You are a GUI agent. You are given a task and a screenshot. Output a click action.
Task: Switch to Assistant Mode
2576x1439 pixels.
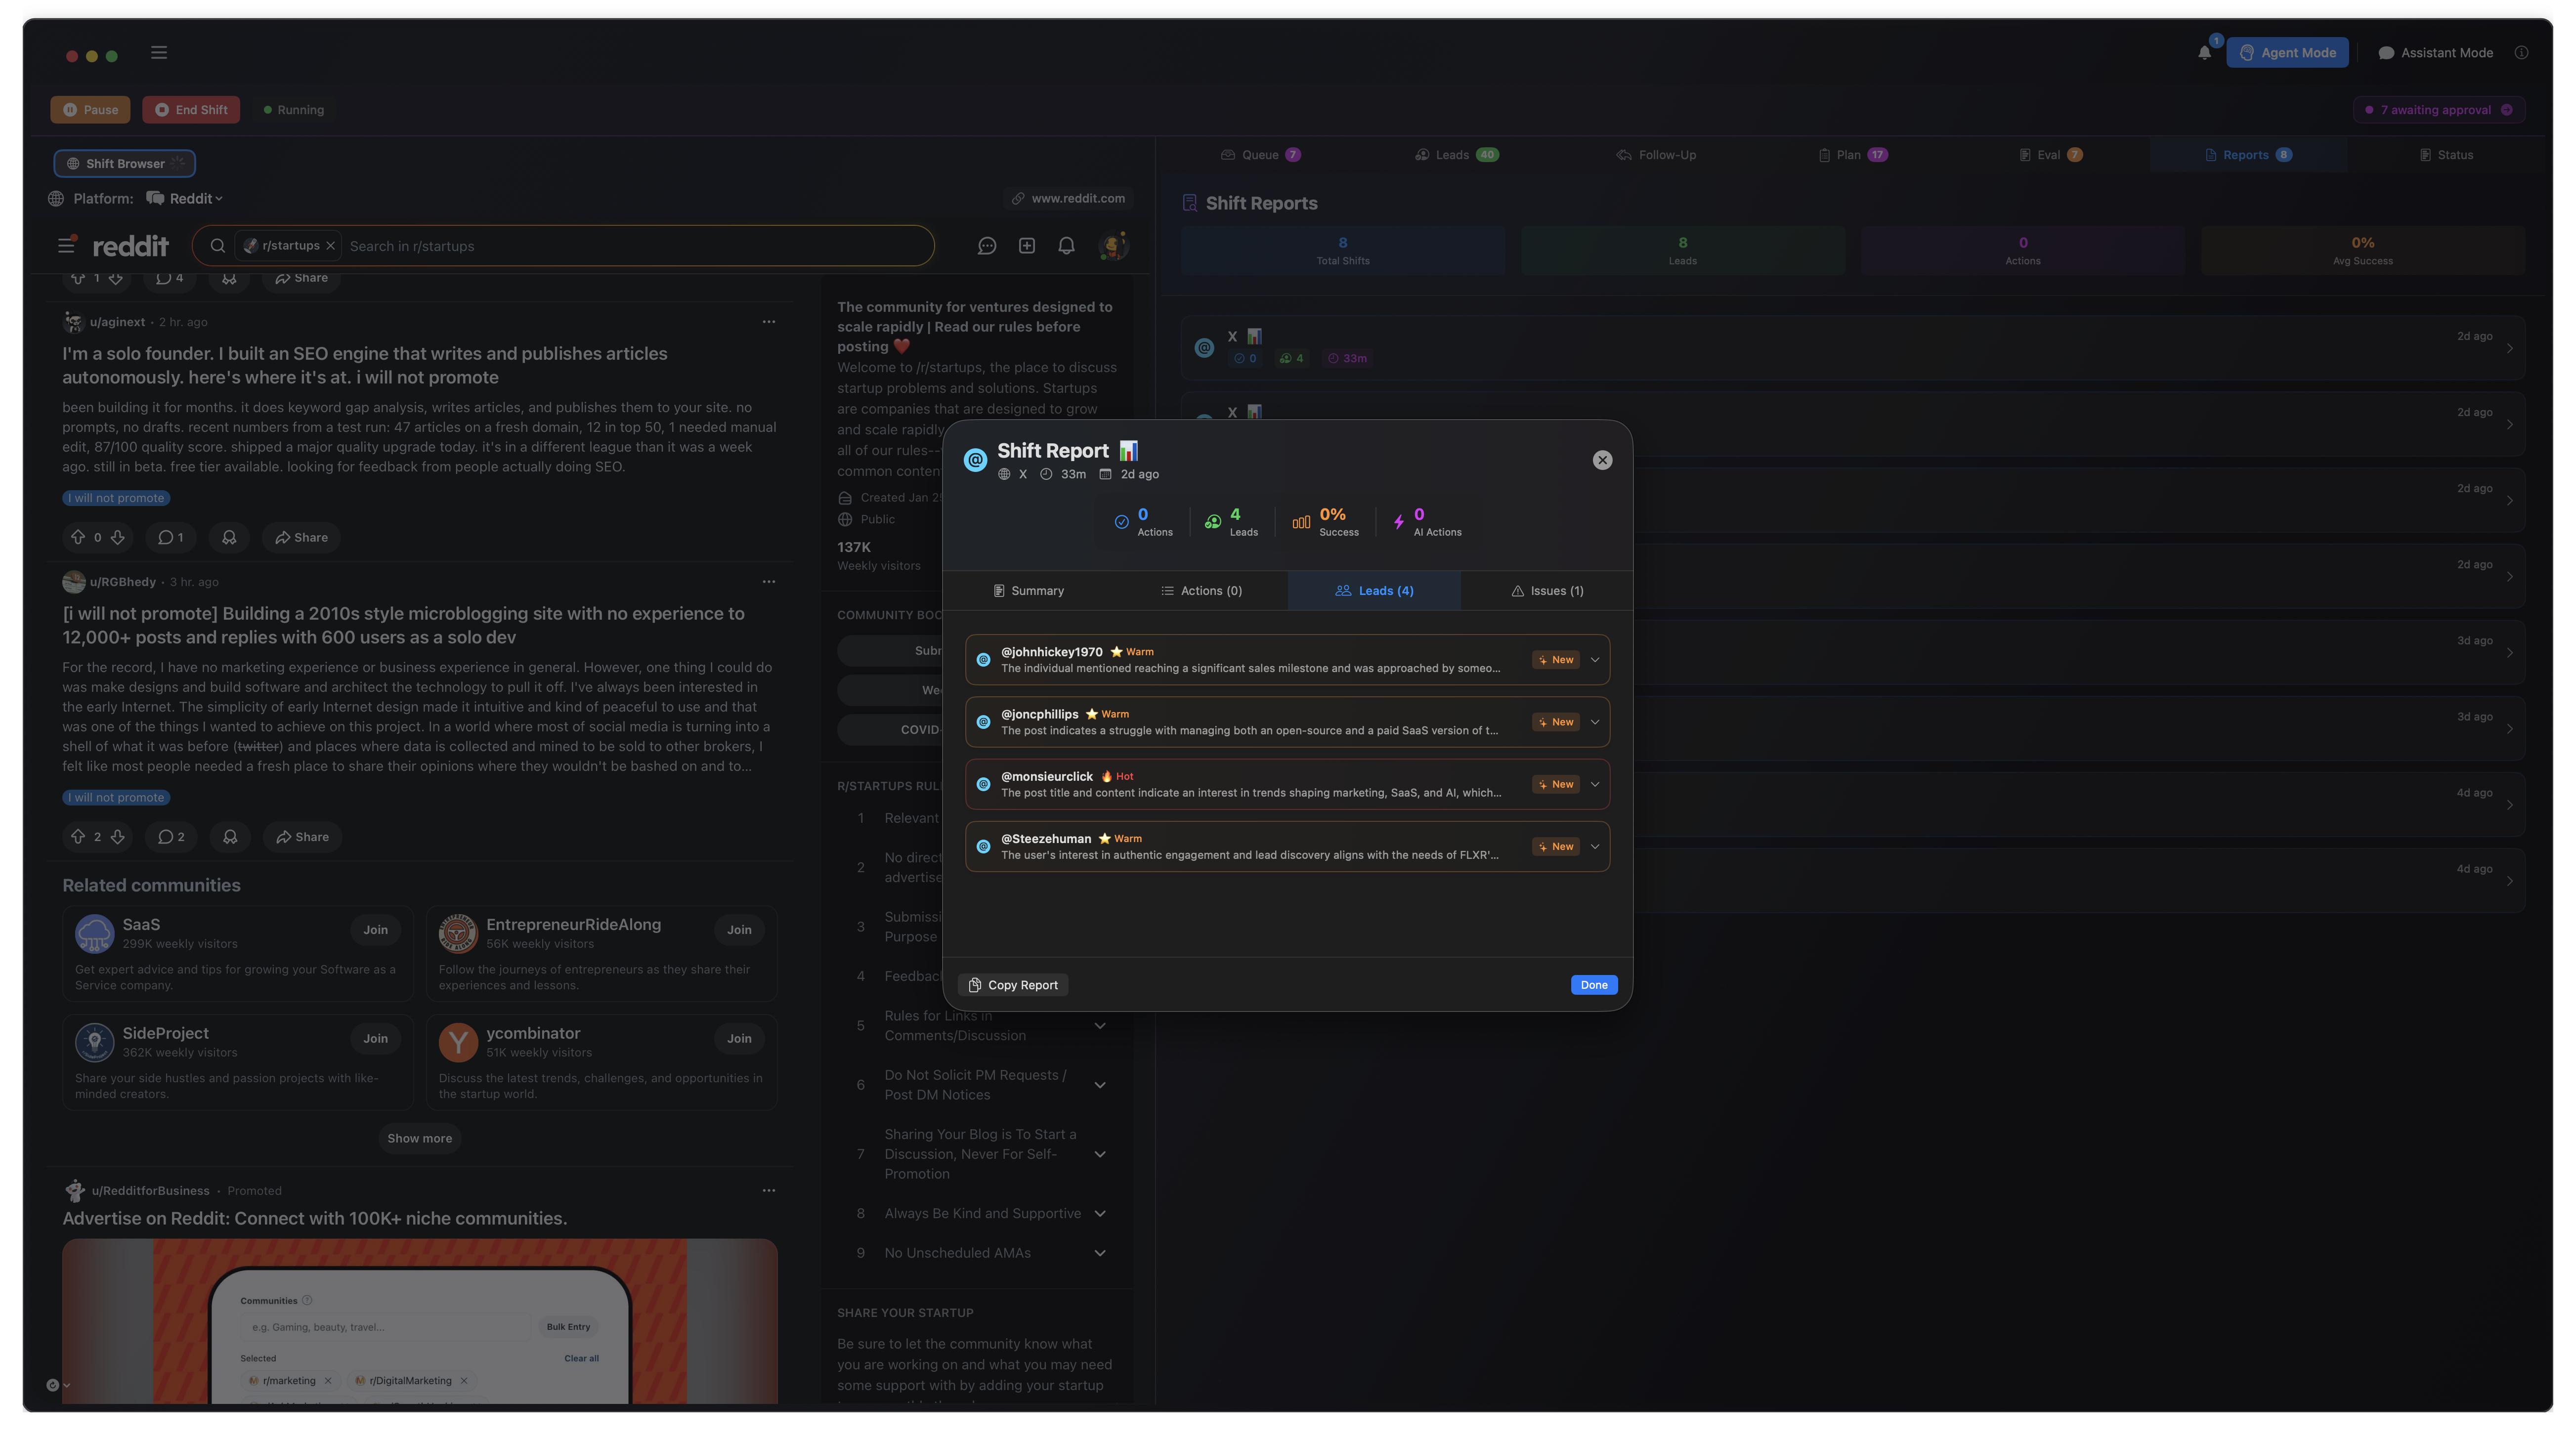click(2435, 53)
